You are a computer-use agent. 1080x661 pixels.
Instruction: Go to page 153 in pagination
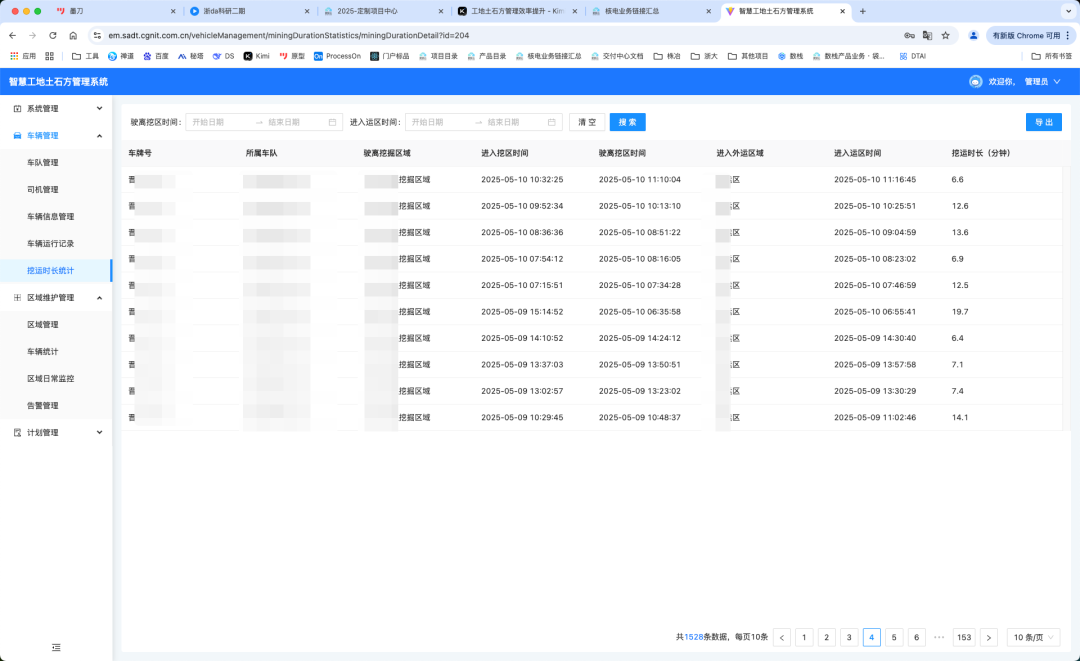coord(963,637)
